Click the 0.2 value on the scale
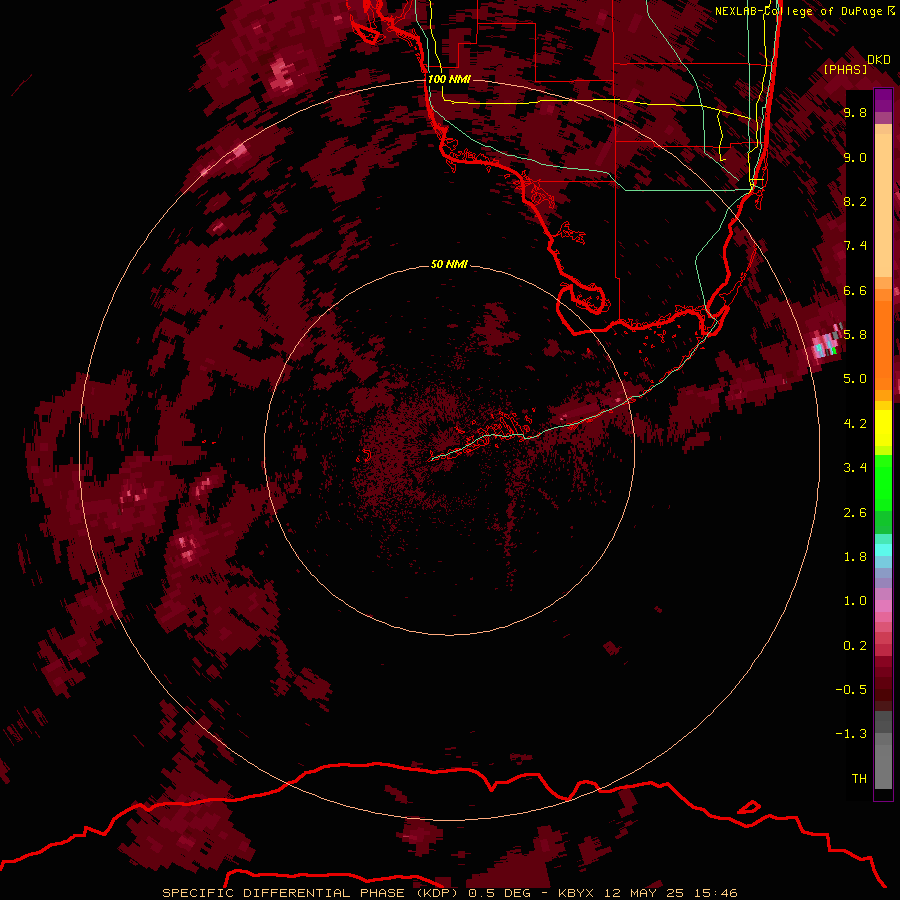Screen dimensions: 900x900 [x=855, y=646]
